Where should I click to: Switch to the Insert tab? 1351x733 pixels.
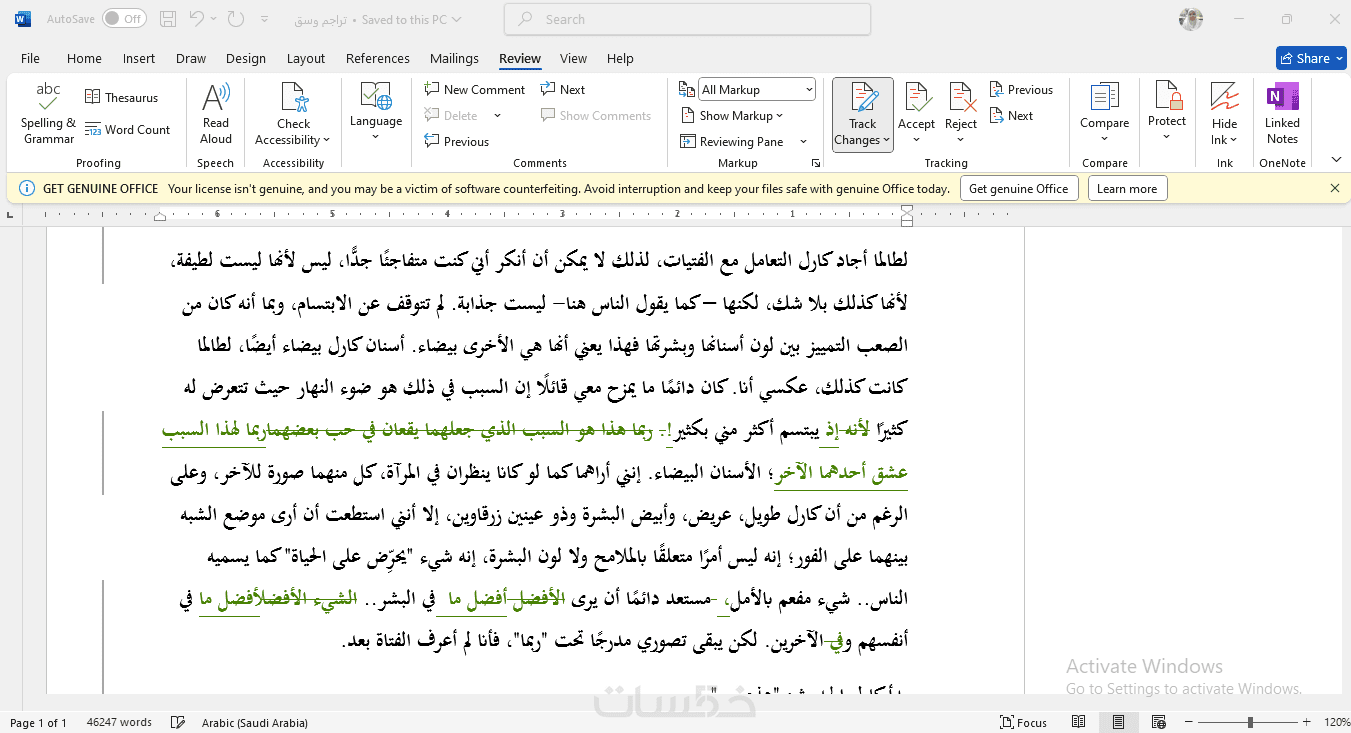139,58
